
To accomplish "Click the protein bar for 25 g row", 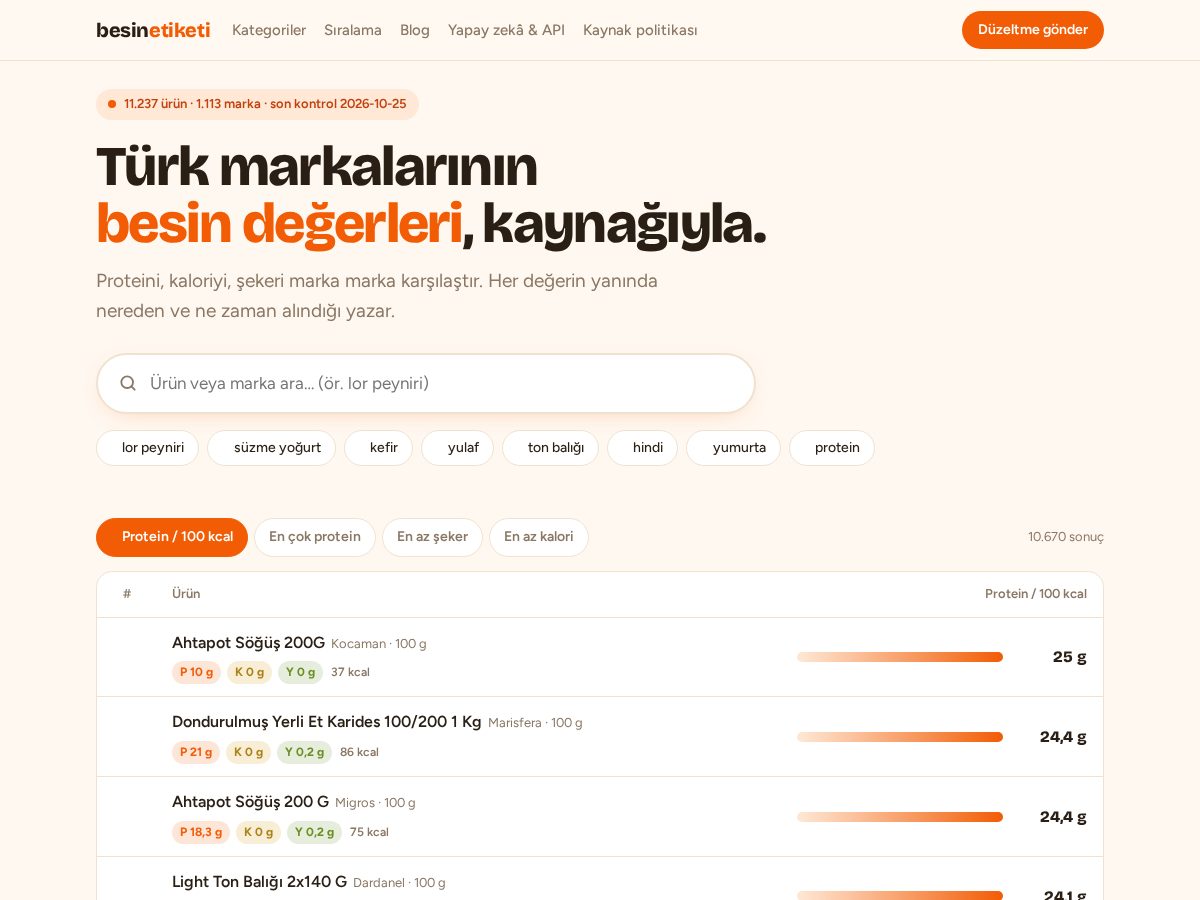I will (900, 657).
